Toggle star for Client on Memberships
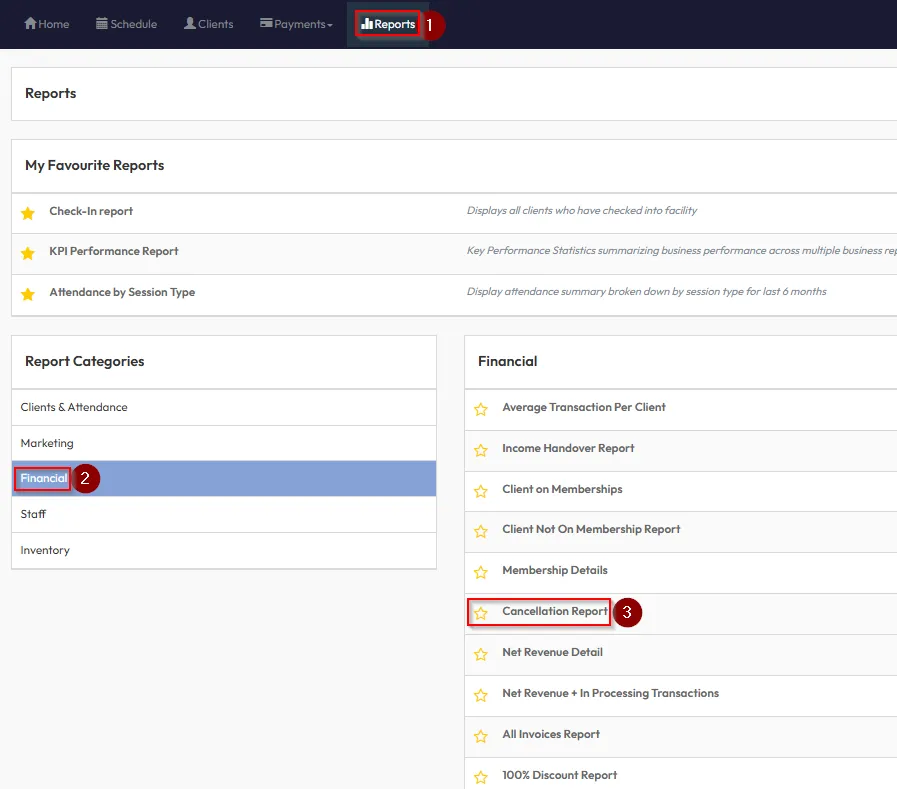 [481, 491]
